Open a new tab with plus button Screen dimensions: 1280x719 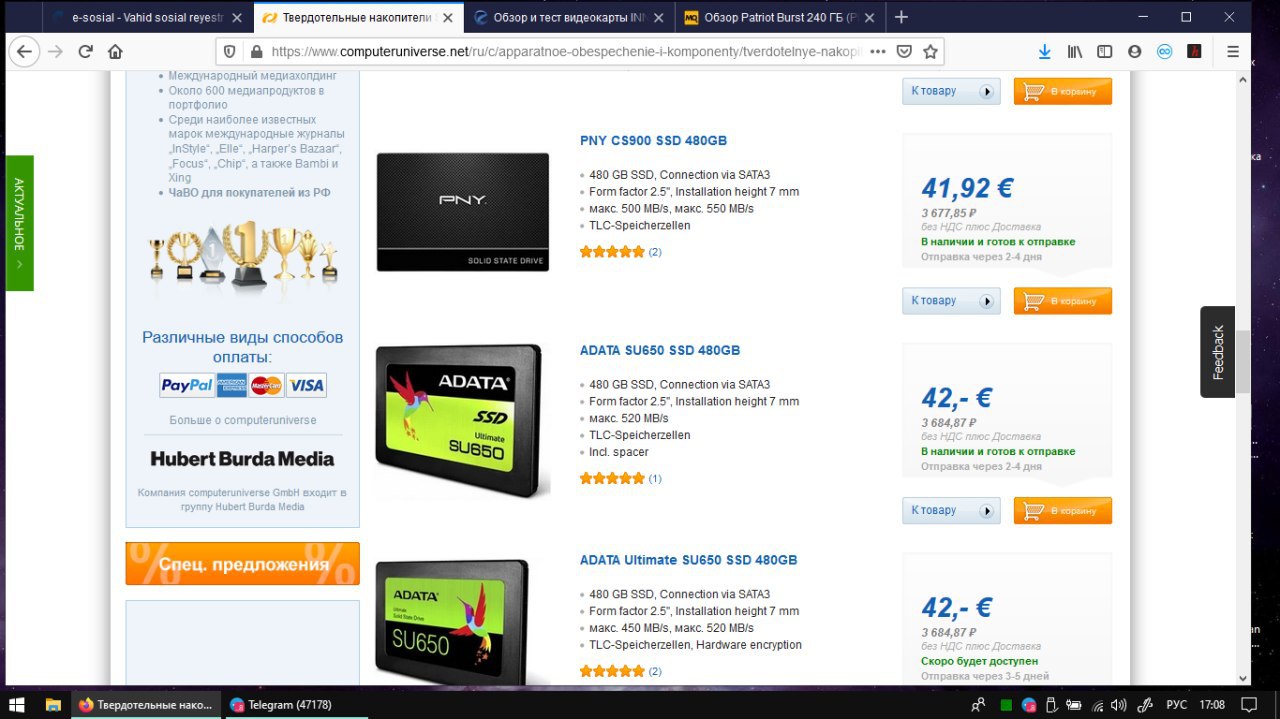901,17
